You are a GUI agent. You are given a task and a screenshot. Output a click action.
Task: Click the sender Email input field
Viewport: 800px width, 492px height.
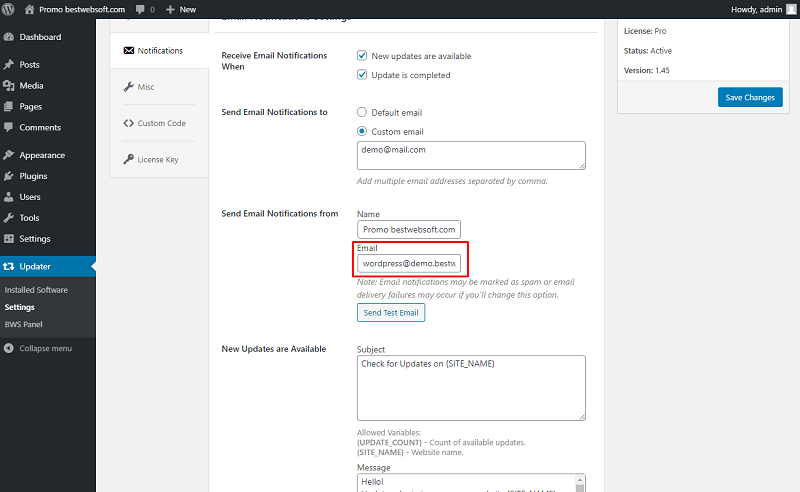[x=409, y=263]
